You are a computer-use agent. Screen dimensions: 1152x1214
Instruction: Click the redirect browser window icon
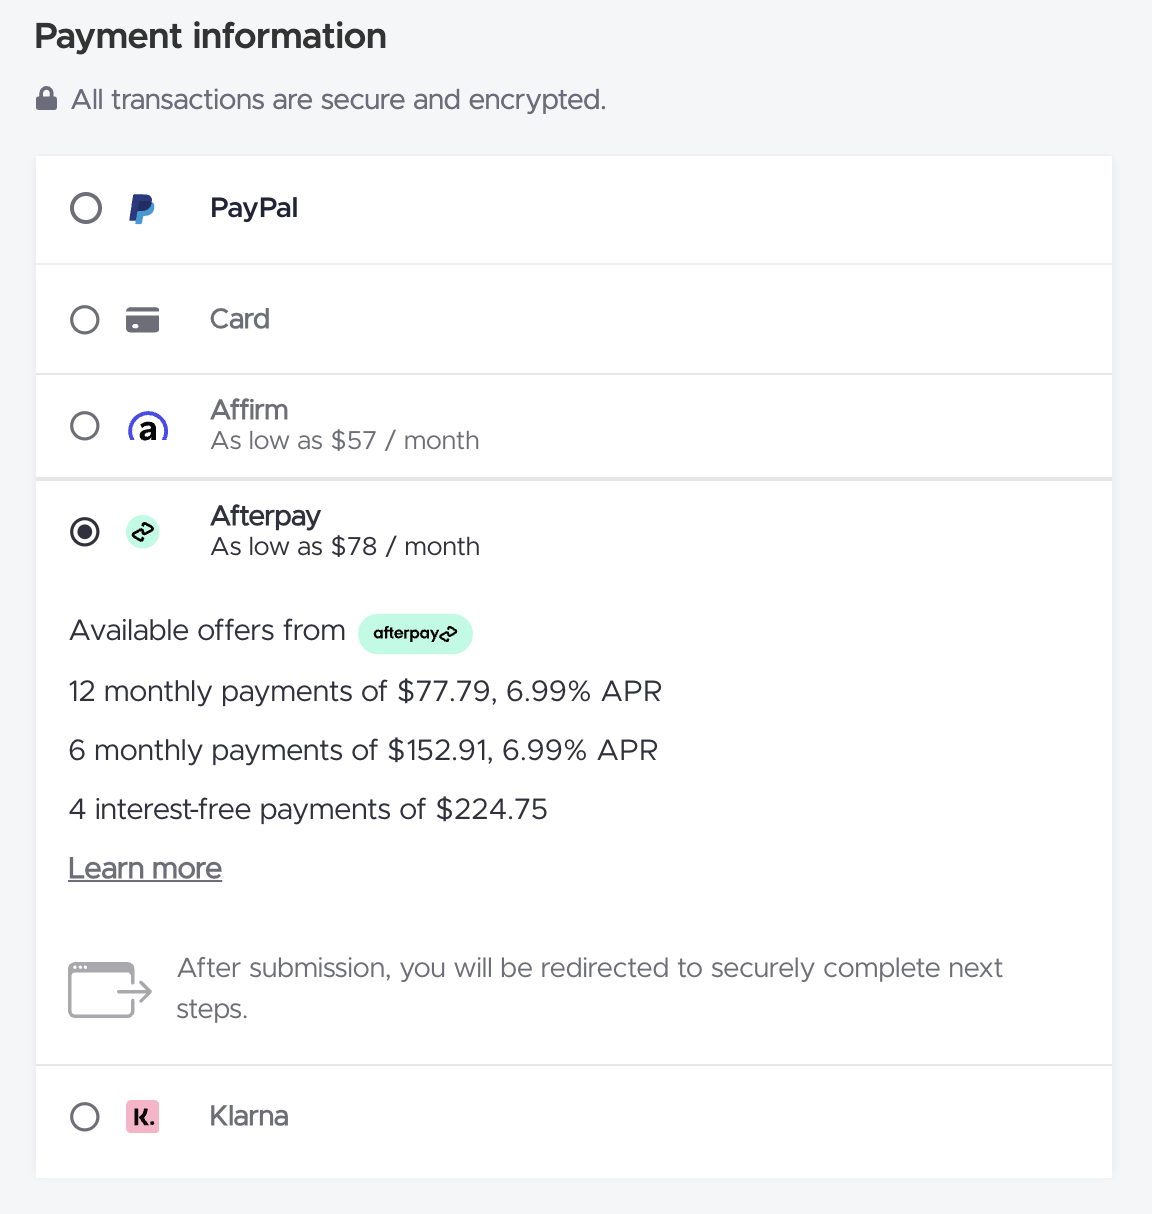pyautogui.click(x=109, y=989)
